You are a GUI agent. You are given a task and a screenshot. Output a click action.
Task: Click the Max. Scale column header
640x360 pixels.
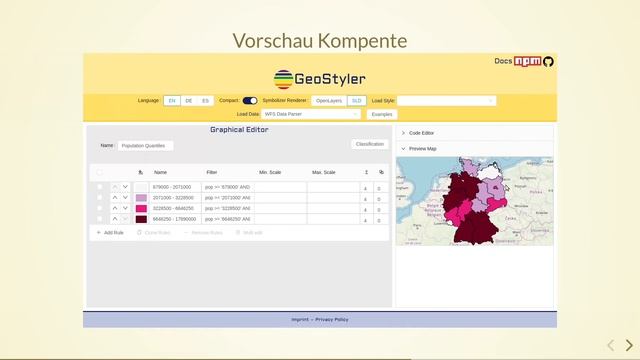tap(324, 172)
